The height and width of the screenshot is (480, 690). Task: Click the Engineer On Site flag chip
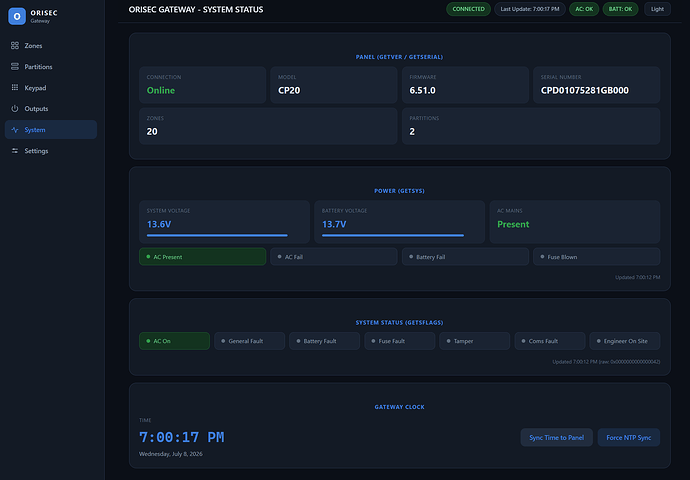624,341
